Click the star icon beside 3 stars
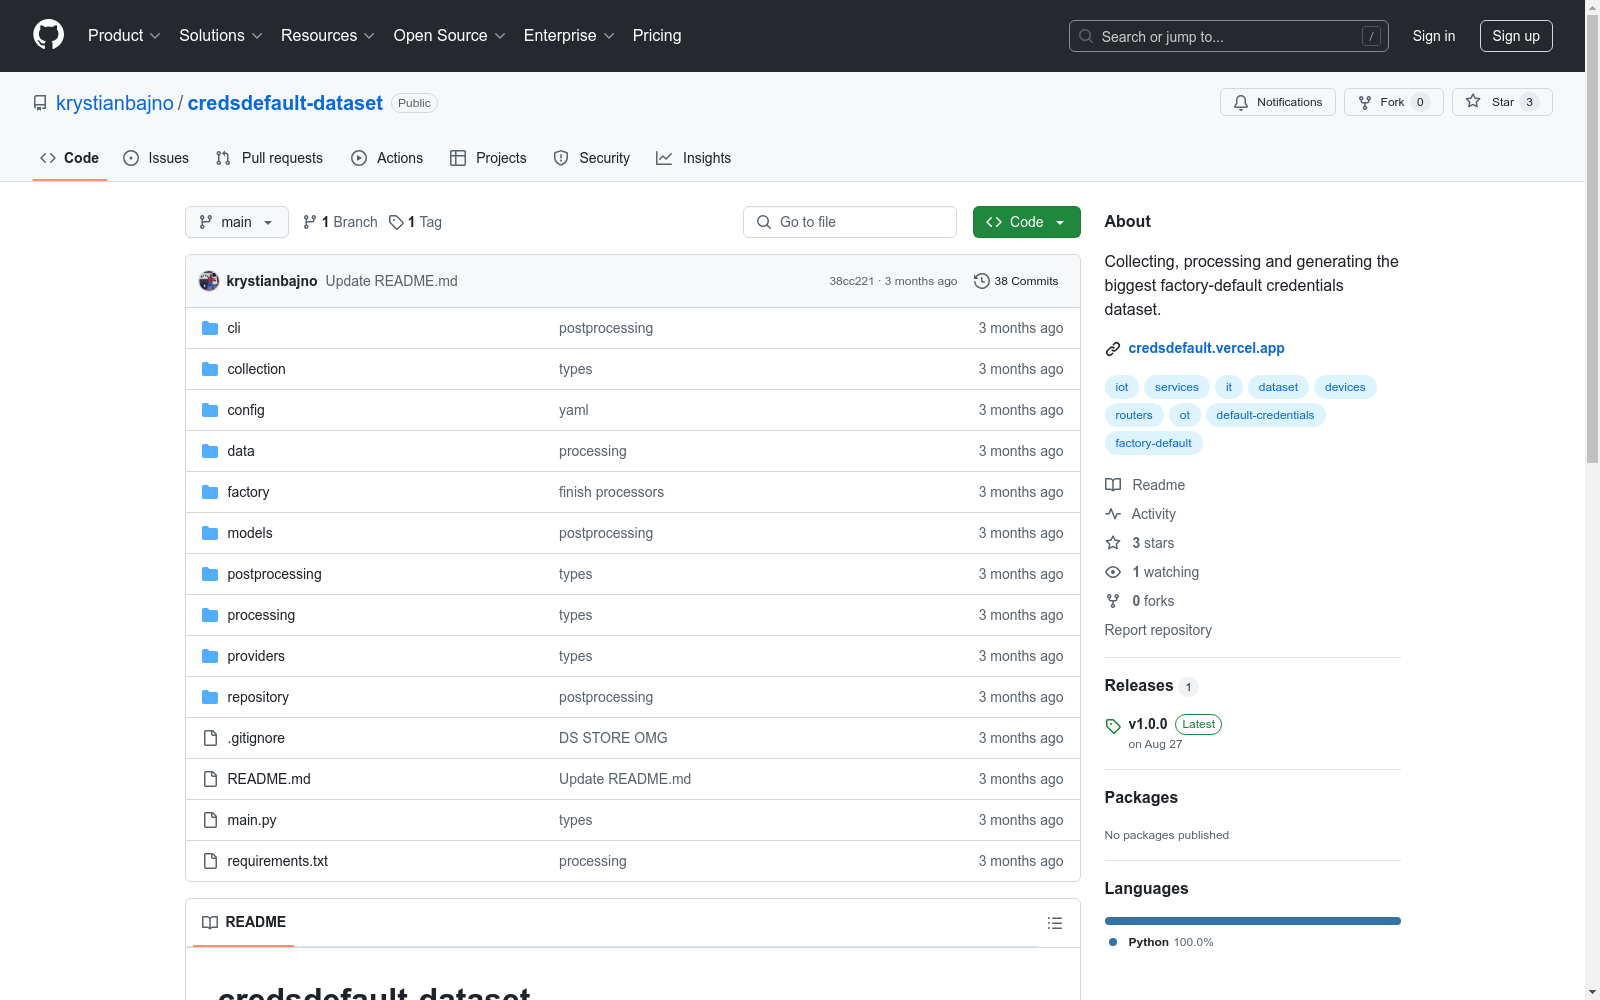 [x=1113, y=543]
